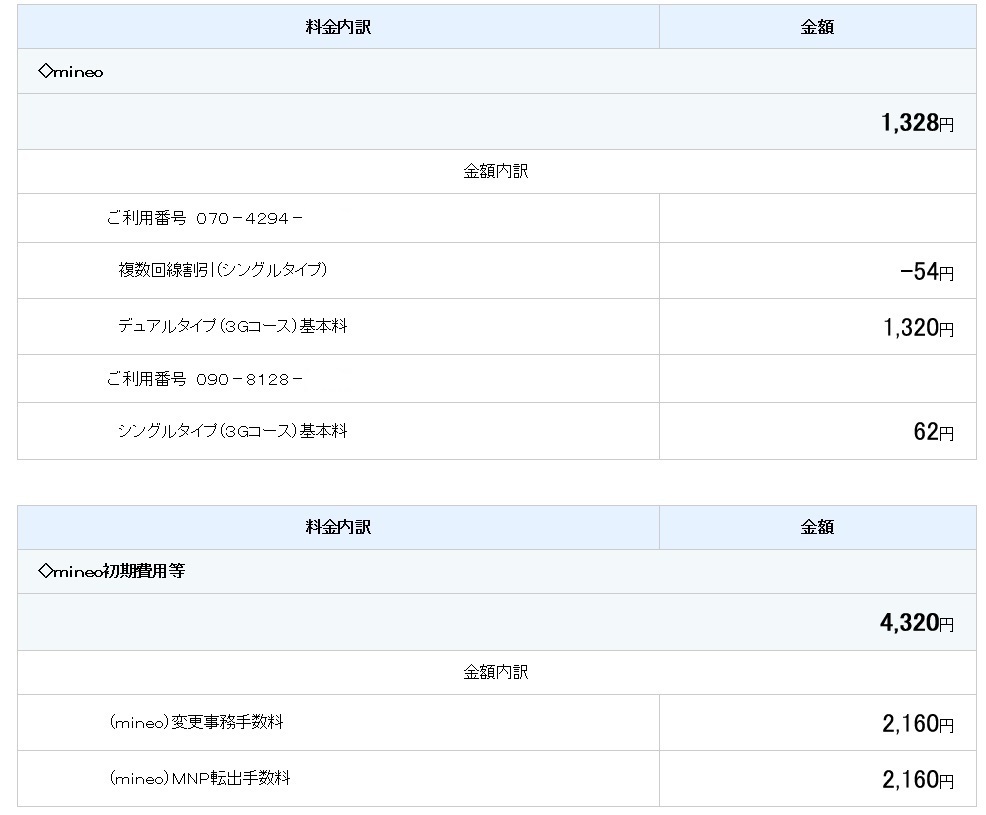This screenshot has width=986, height=815.
Task: Select the 1,320円 basic fee amount
Action: coord(918,328)
